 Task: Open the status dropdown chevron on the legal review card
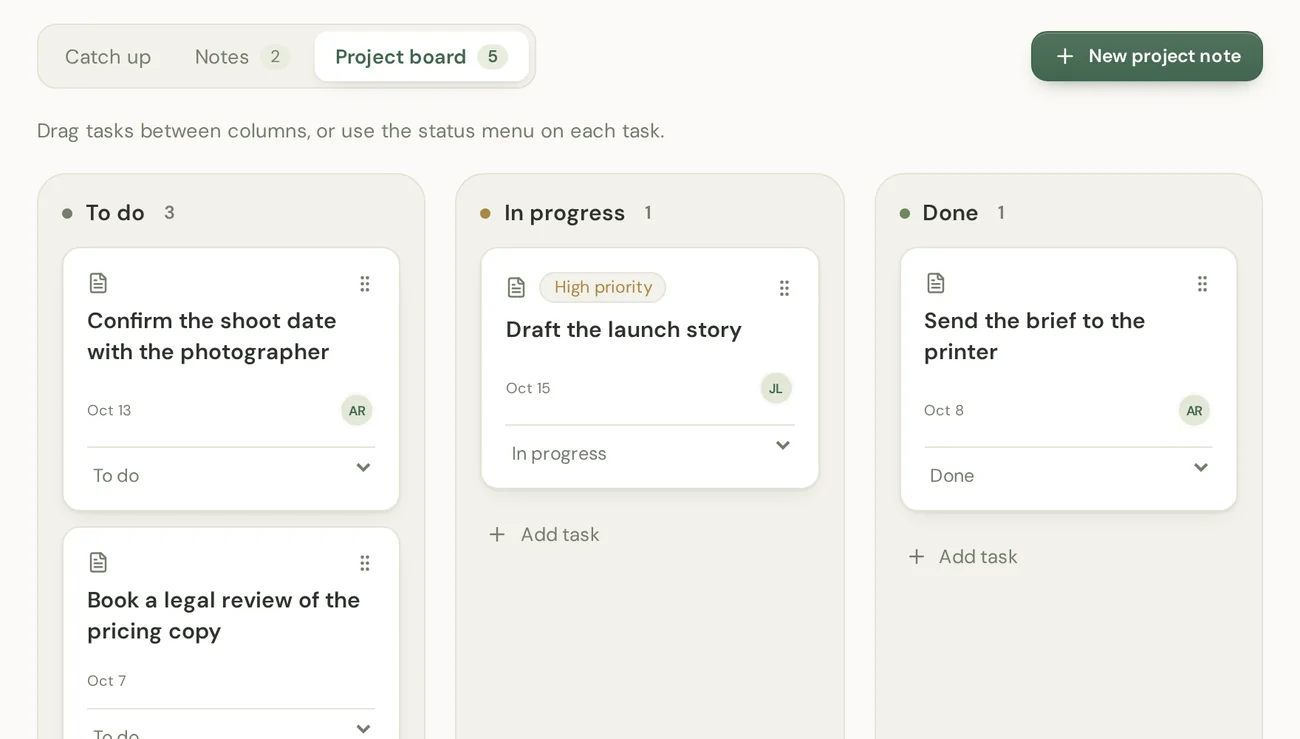coord(363,728)
